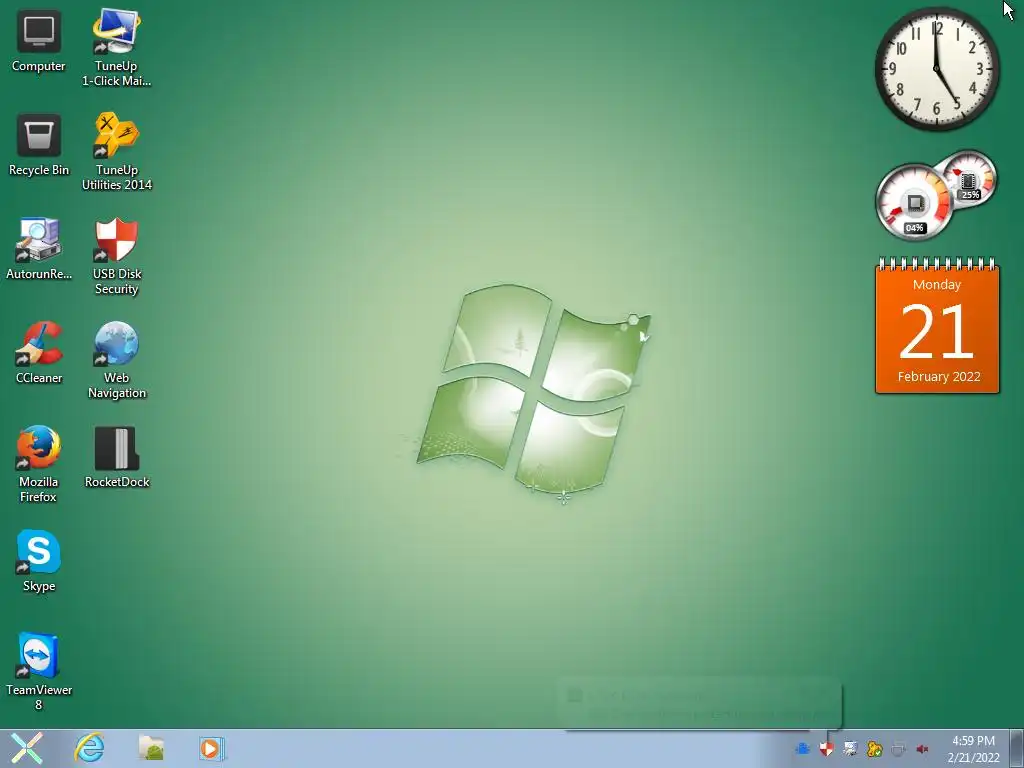Launch Internet Explorer from taskbar
This screenshot has height=768, width=1024.
89,748
